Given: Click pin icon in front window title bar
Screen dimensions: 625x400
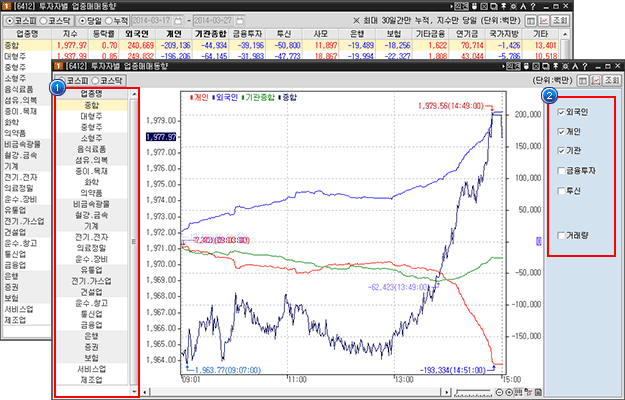Looking at the screenshot, I should click(x=556, y=66).
